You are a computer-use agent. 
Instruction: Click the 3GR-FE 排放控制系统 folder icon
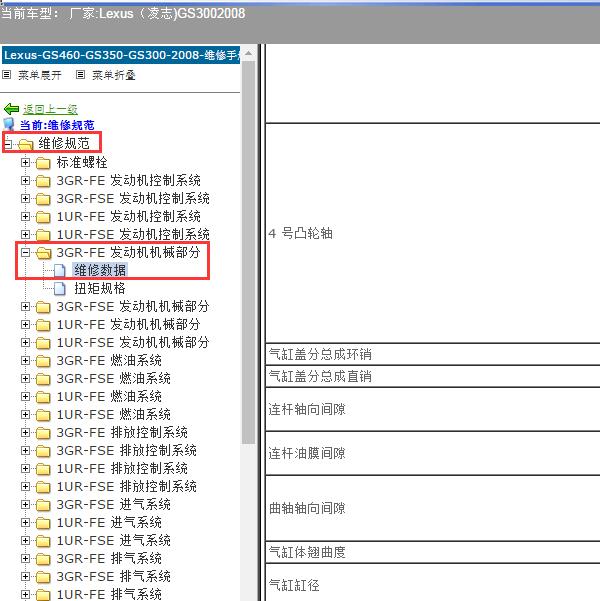(x=43, y=433)
